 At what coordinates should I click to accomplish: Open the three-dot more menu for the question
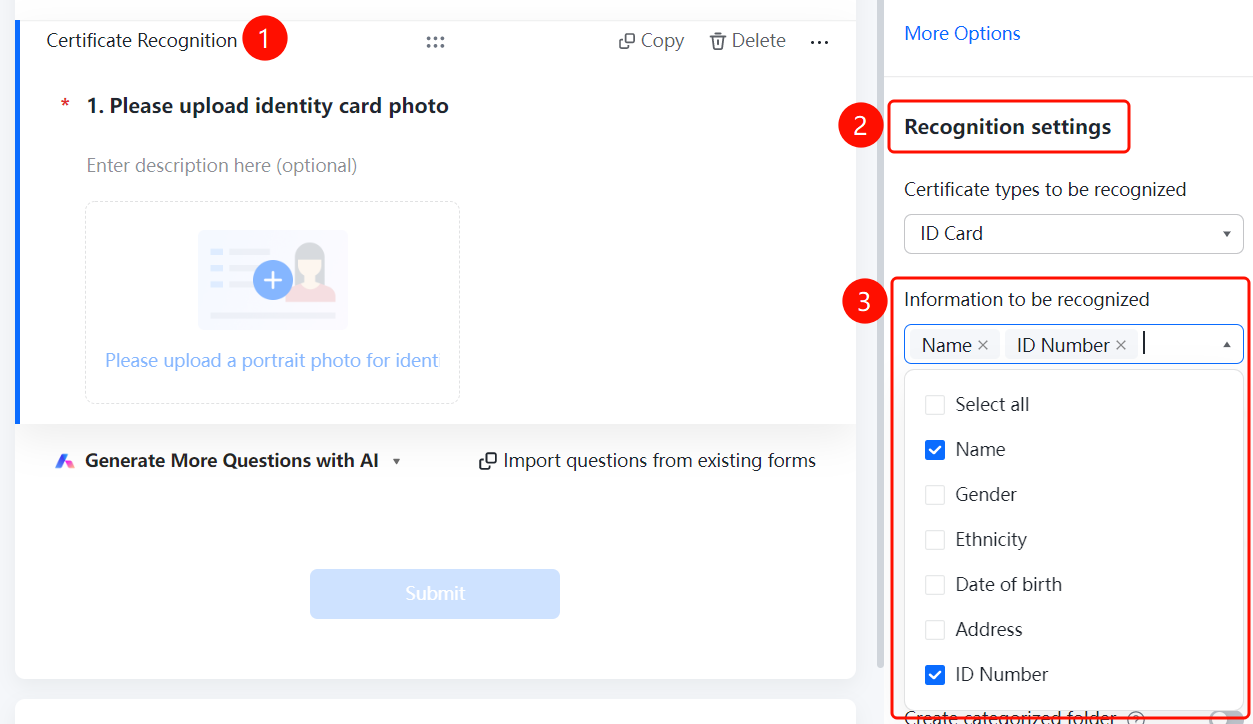click(x=819, y=42)
